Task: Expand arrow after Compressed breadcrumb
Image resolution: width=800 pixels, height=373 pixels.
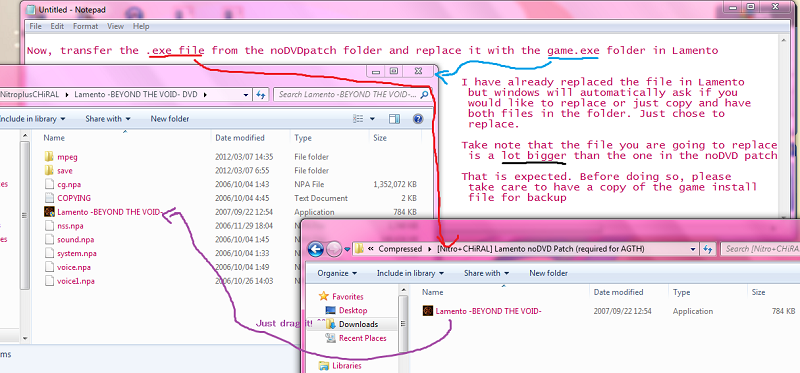Action: click(x=431, y=249)
